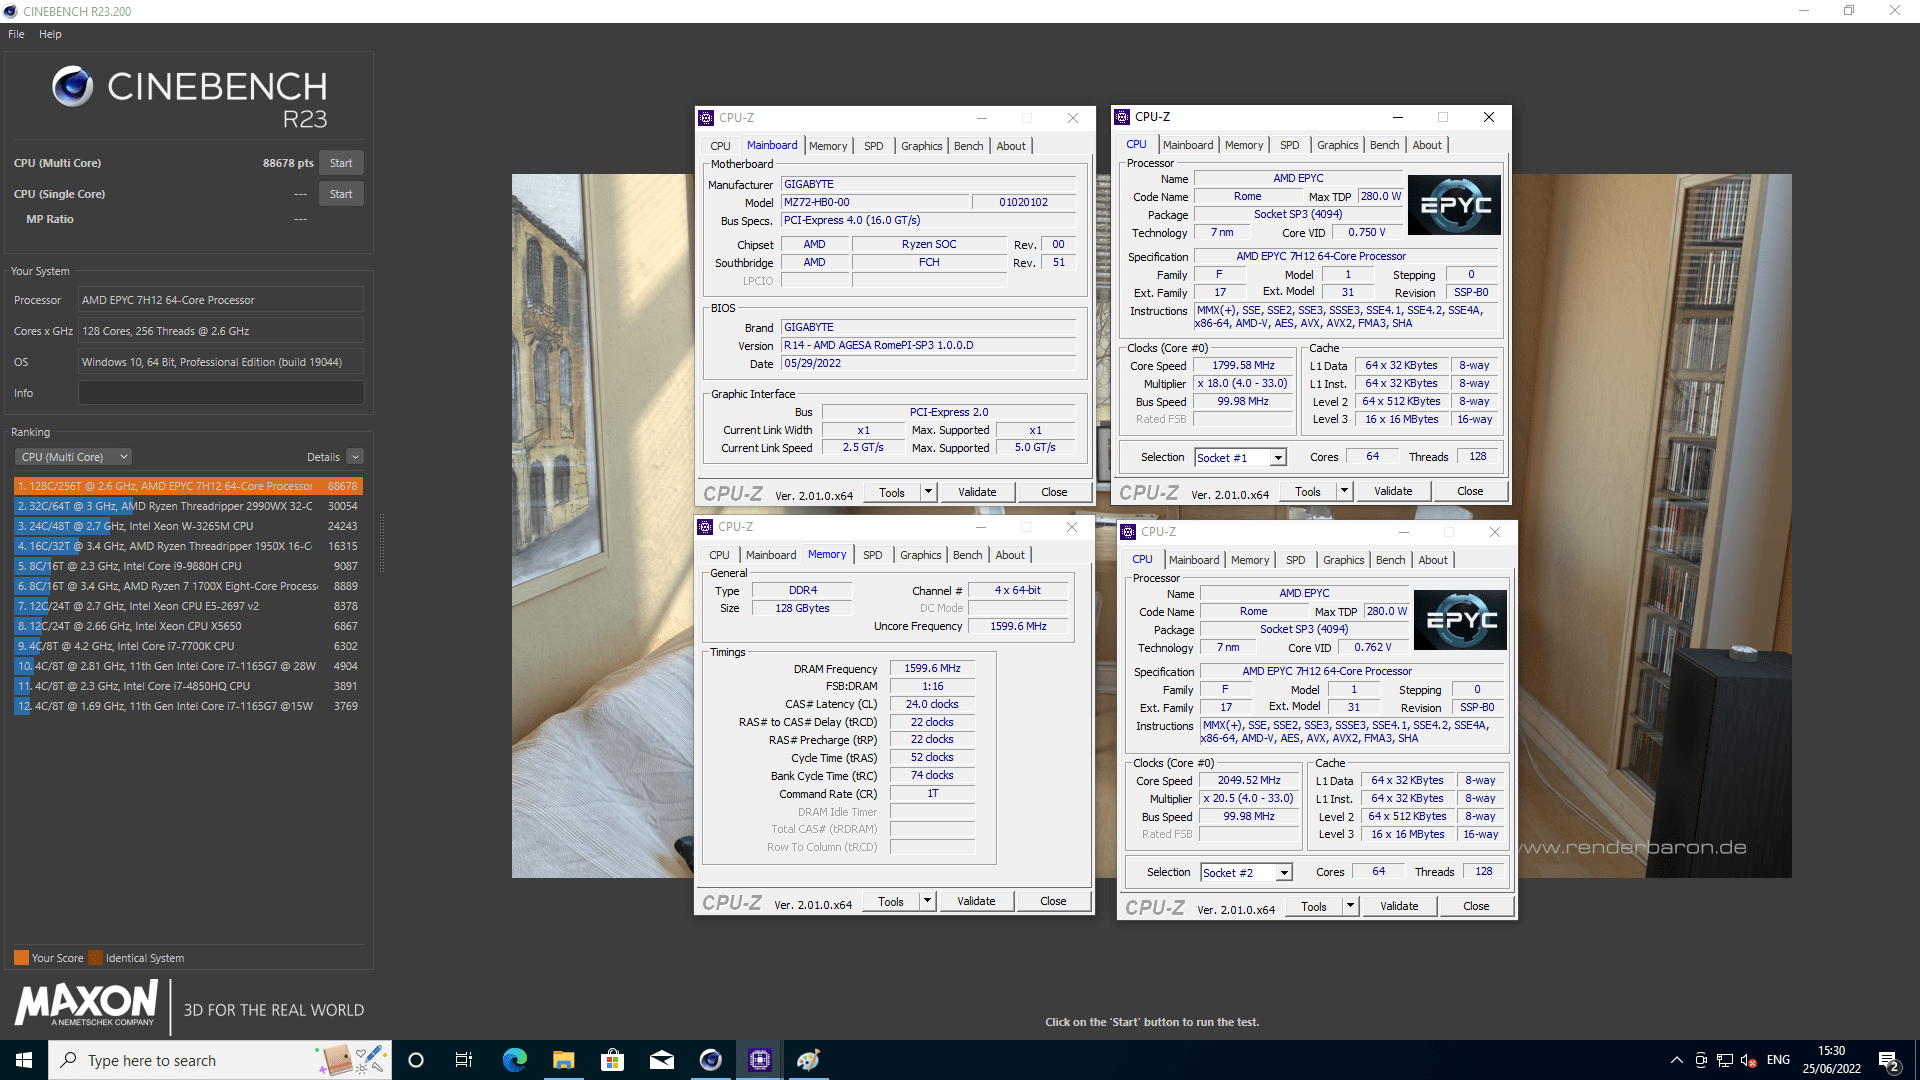Open File Explorer from taskbar
This screenshot has width=1920, height=1080.
pyautogui.click(x=563, y=1060)
